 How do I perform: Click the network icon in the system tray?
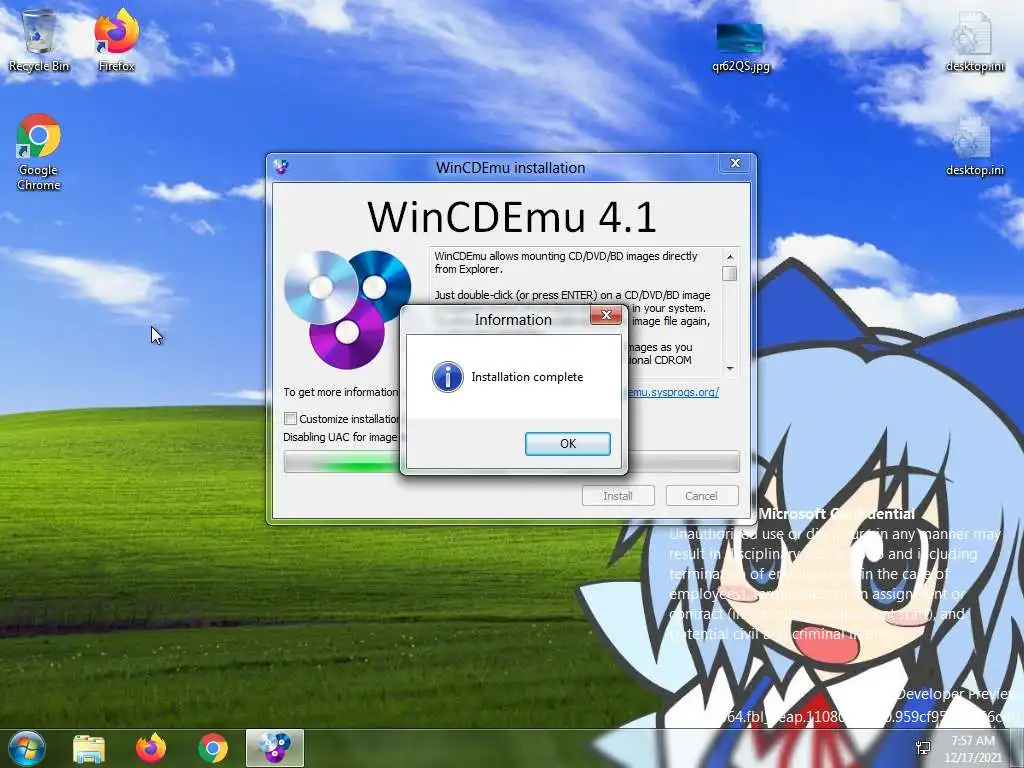pyautogui.click(x=923, y=748)
